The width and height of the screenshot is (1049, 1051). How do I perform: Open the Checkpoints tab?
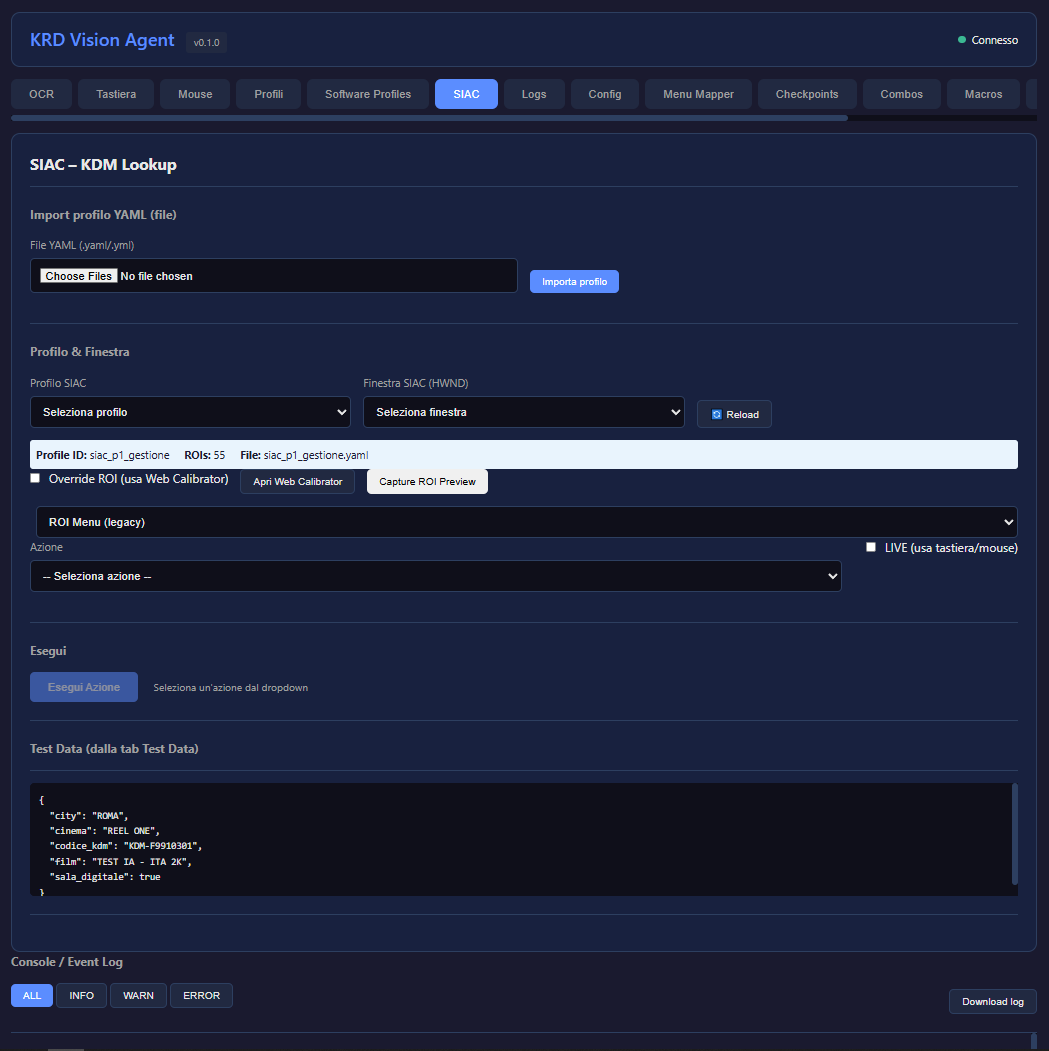pos(807,94)
